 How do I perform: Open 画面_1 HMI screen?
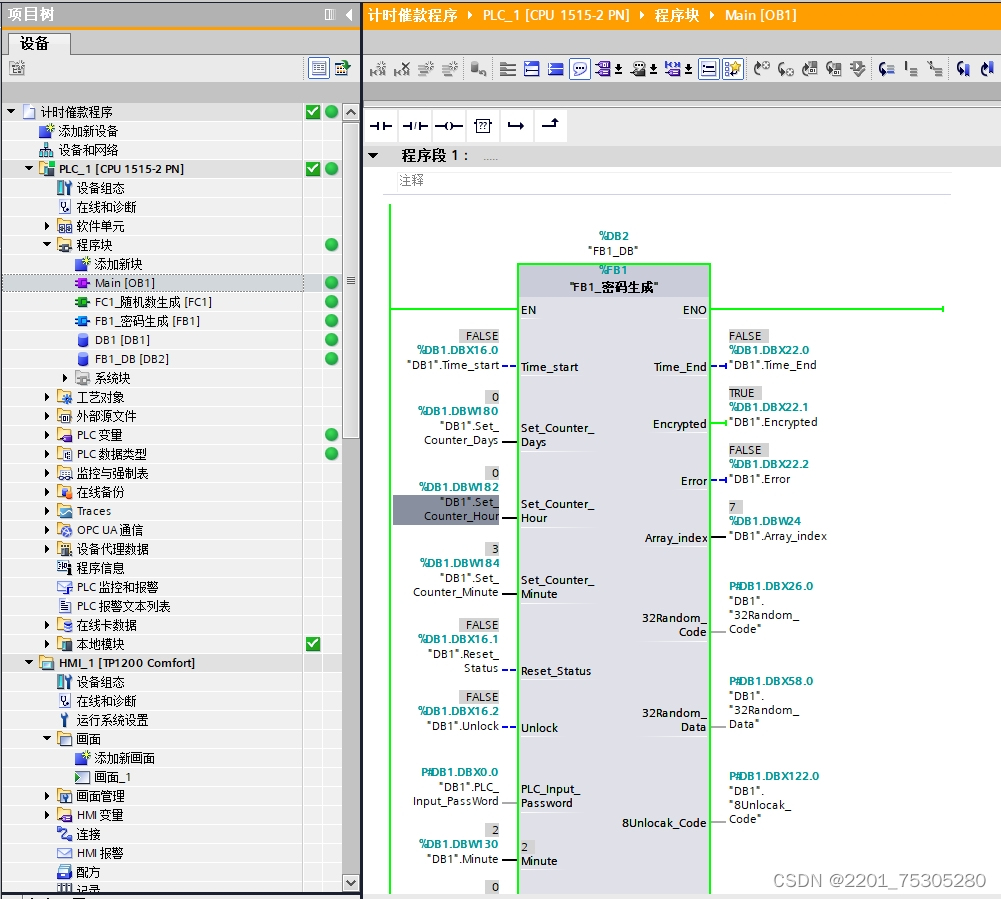(112, 777)
